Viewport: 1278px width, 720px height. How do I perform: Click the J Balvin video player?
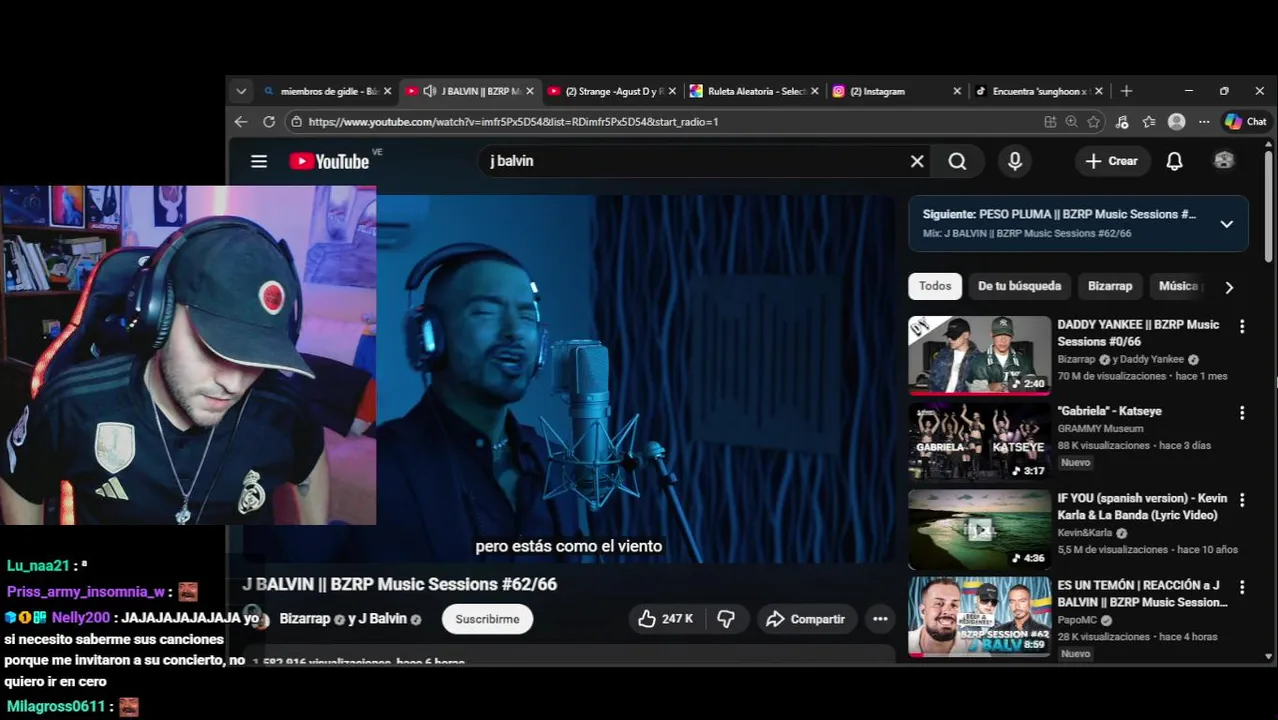click(636, 378)
